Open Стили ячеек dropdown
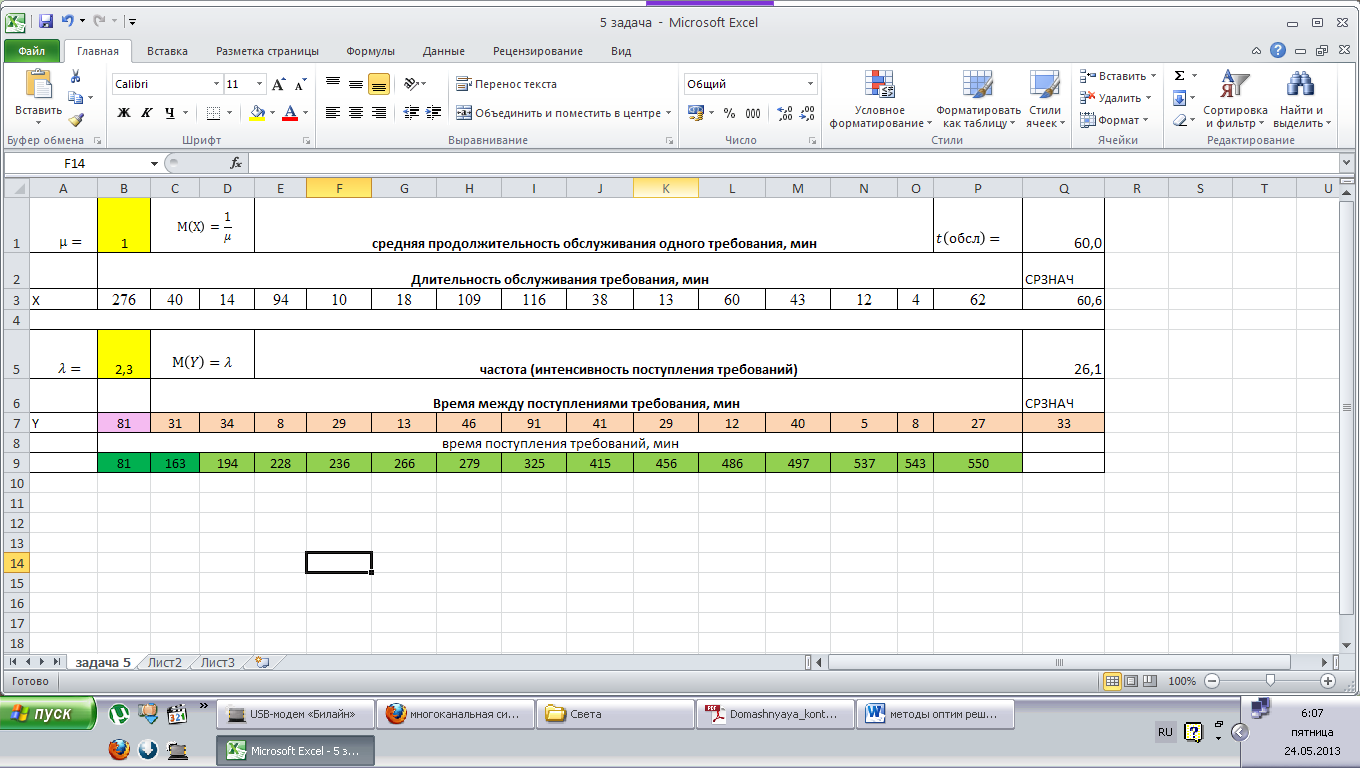Screen dimensions: 1360x768 tap(1044, 99)
